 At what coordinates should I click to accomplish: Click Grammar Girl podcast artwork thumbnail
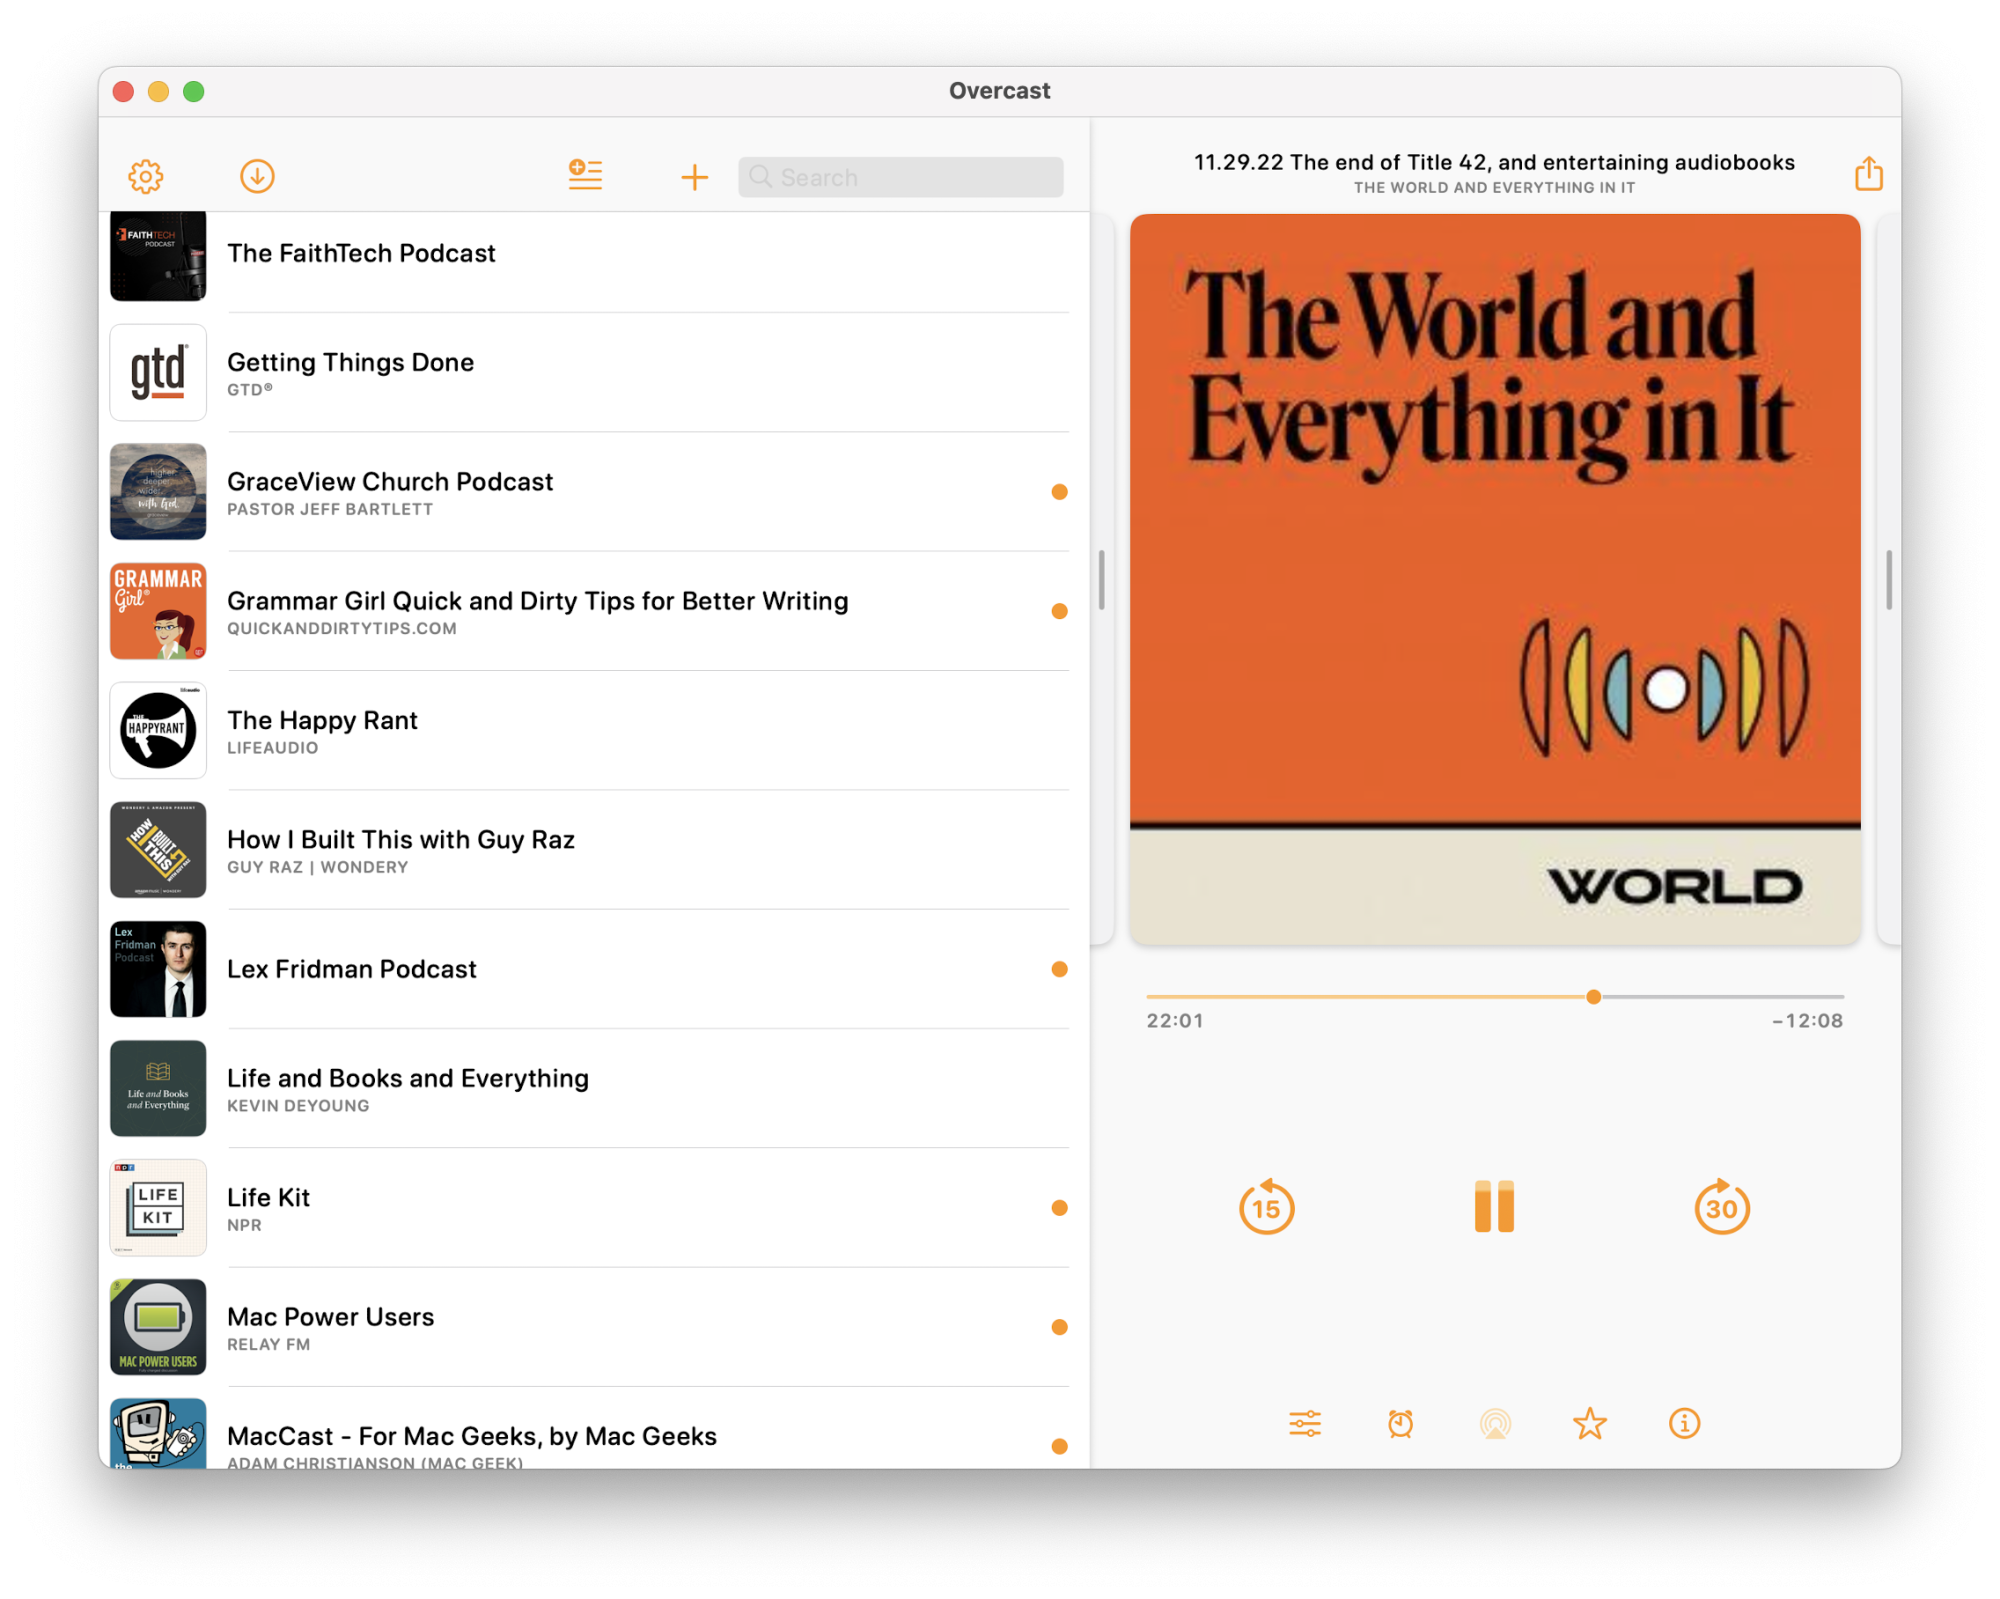pos(158,611)
